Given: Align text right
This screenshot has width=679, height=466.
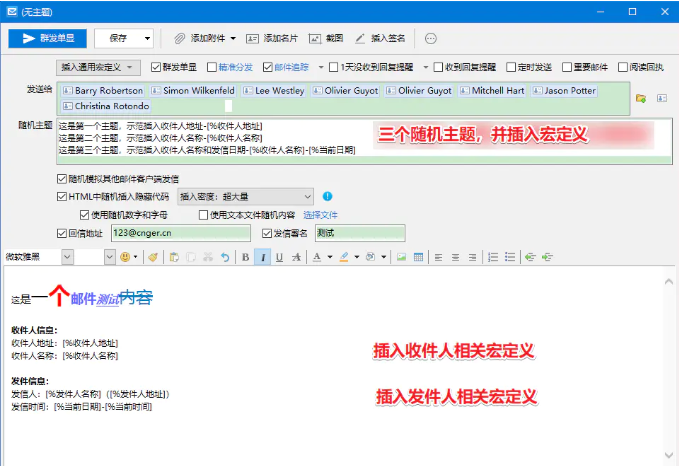Looking at the screenshot, I should click(x=472, y=257).
